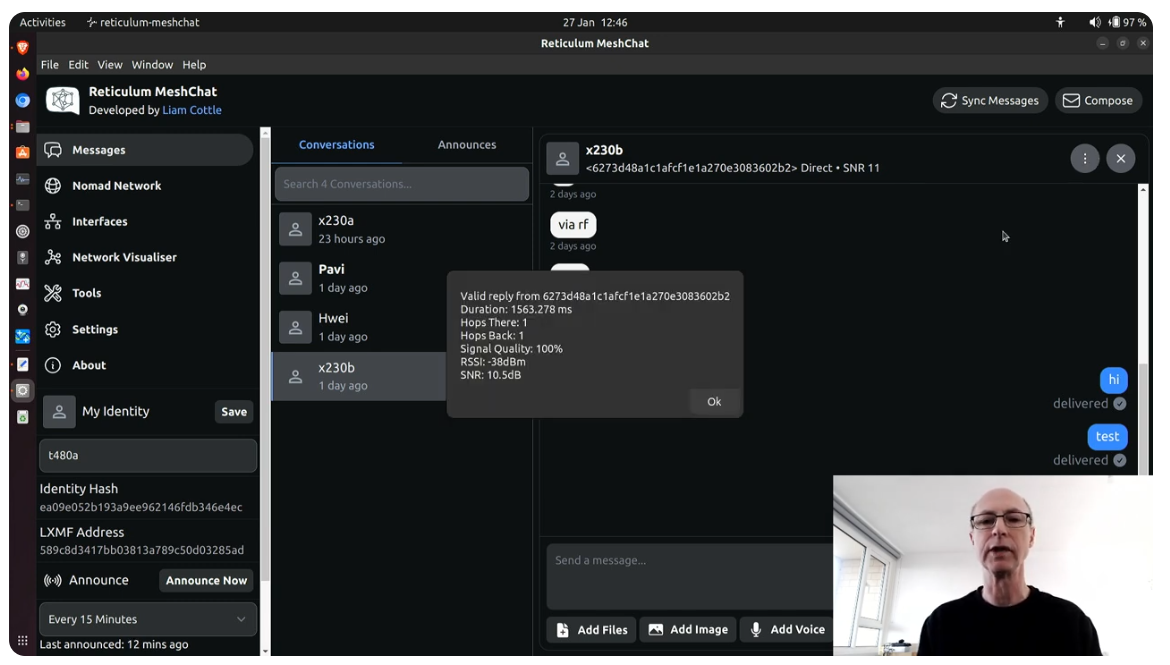Open the 27 Jan 12:46 clock menu
This screenshot has height=665, width=1170.
tap(595, 22)
